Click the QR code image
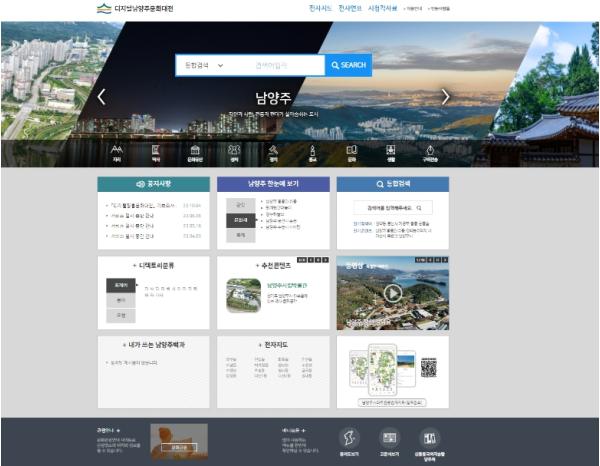The width and height of the screenshot is (600, 466). [428, 367]
